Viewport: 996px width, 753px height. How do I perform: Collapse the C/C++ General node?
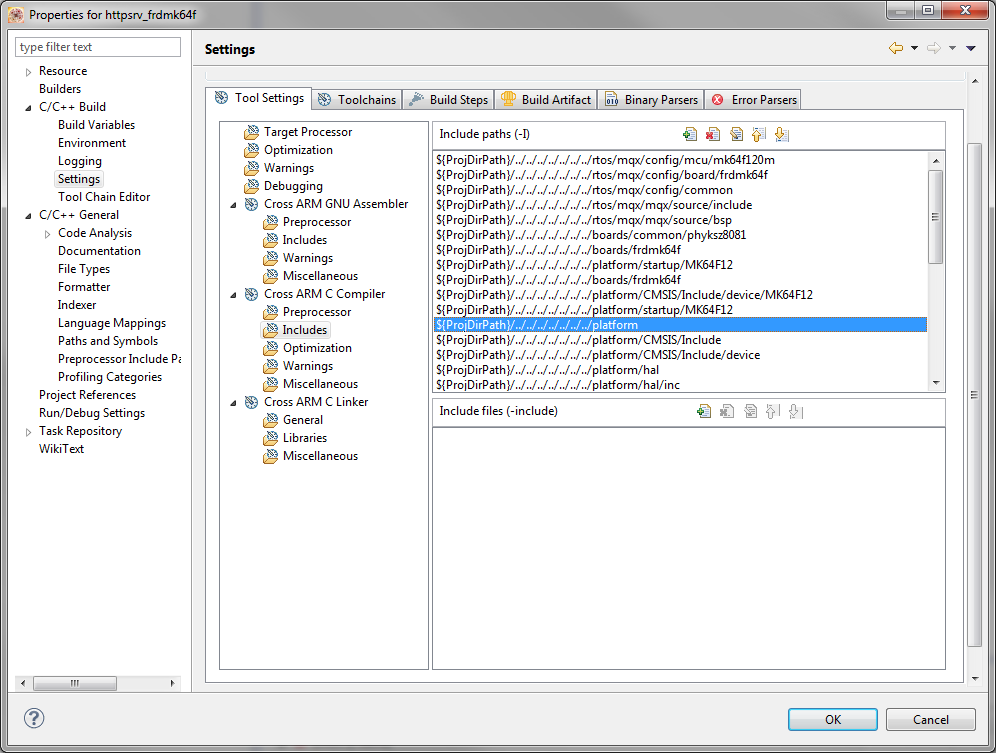click(x=28, y=215)
